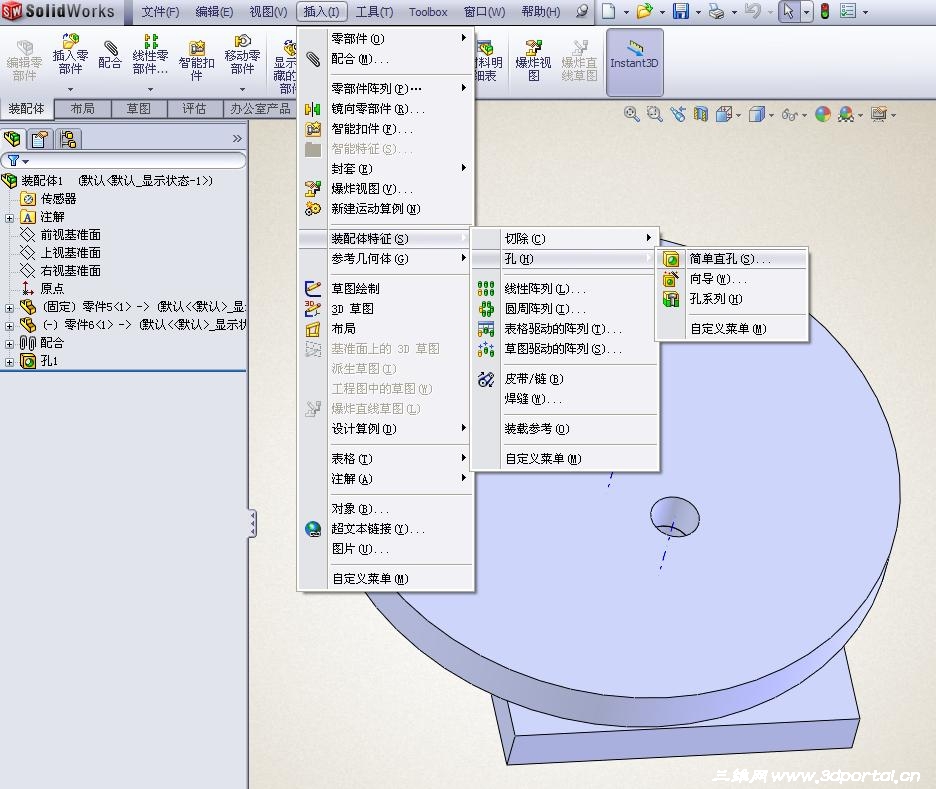Image resolution: width=936 pixels, height=789 pixels.
Task: Click the Save disk icon
Action: click(681, 11)
